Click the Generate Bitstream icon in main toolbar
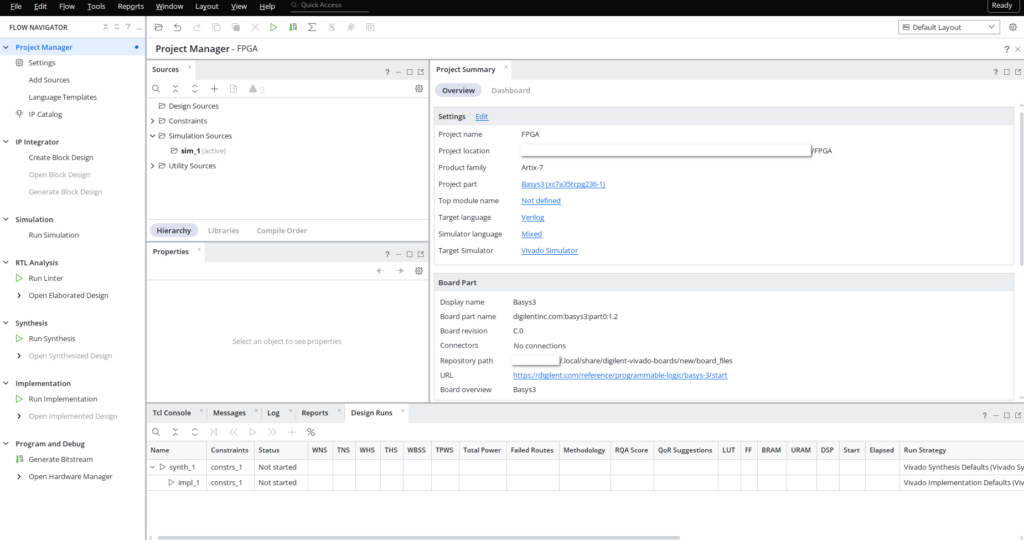Screen dimensions: 1024x540 pos(293,27)
